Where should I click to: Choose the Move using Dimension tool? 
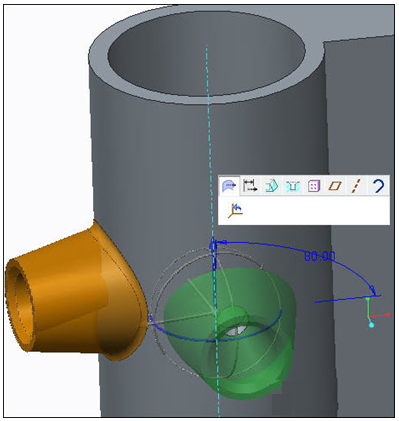point(250,186)
